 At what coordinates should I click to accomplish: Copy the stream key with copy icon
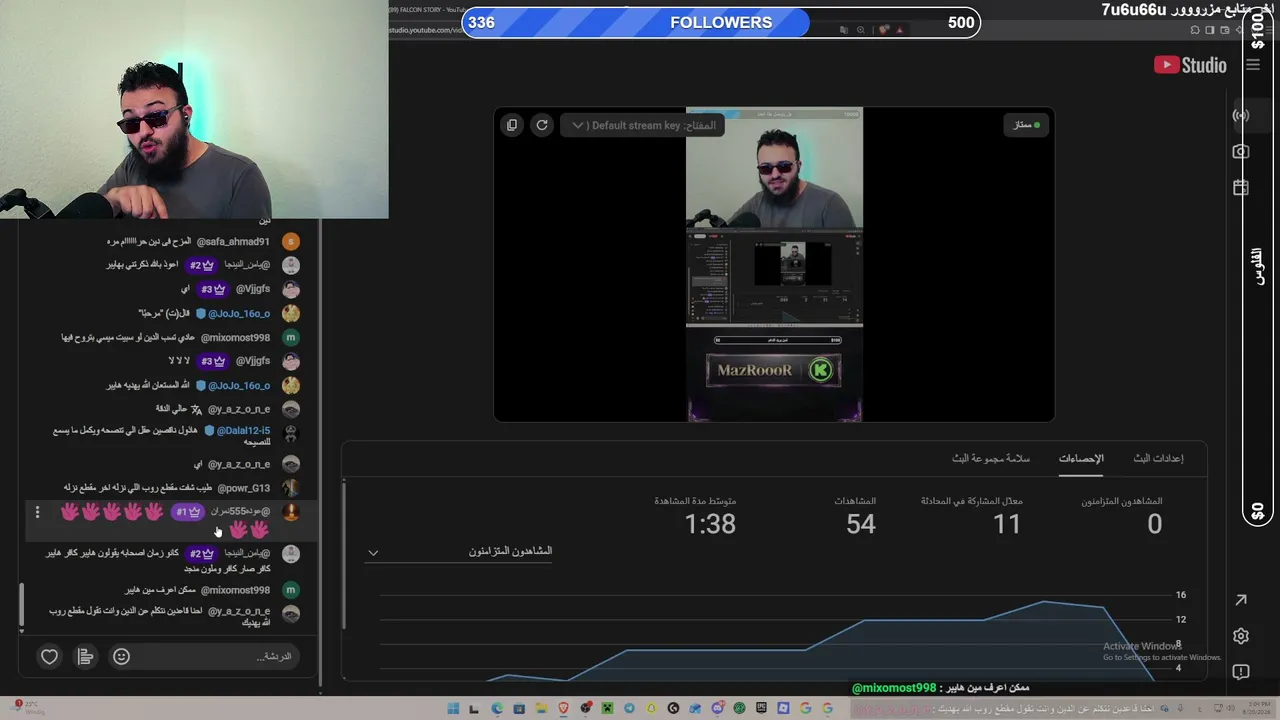click(x=512, y=125)
